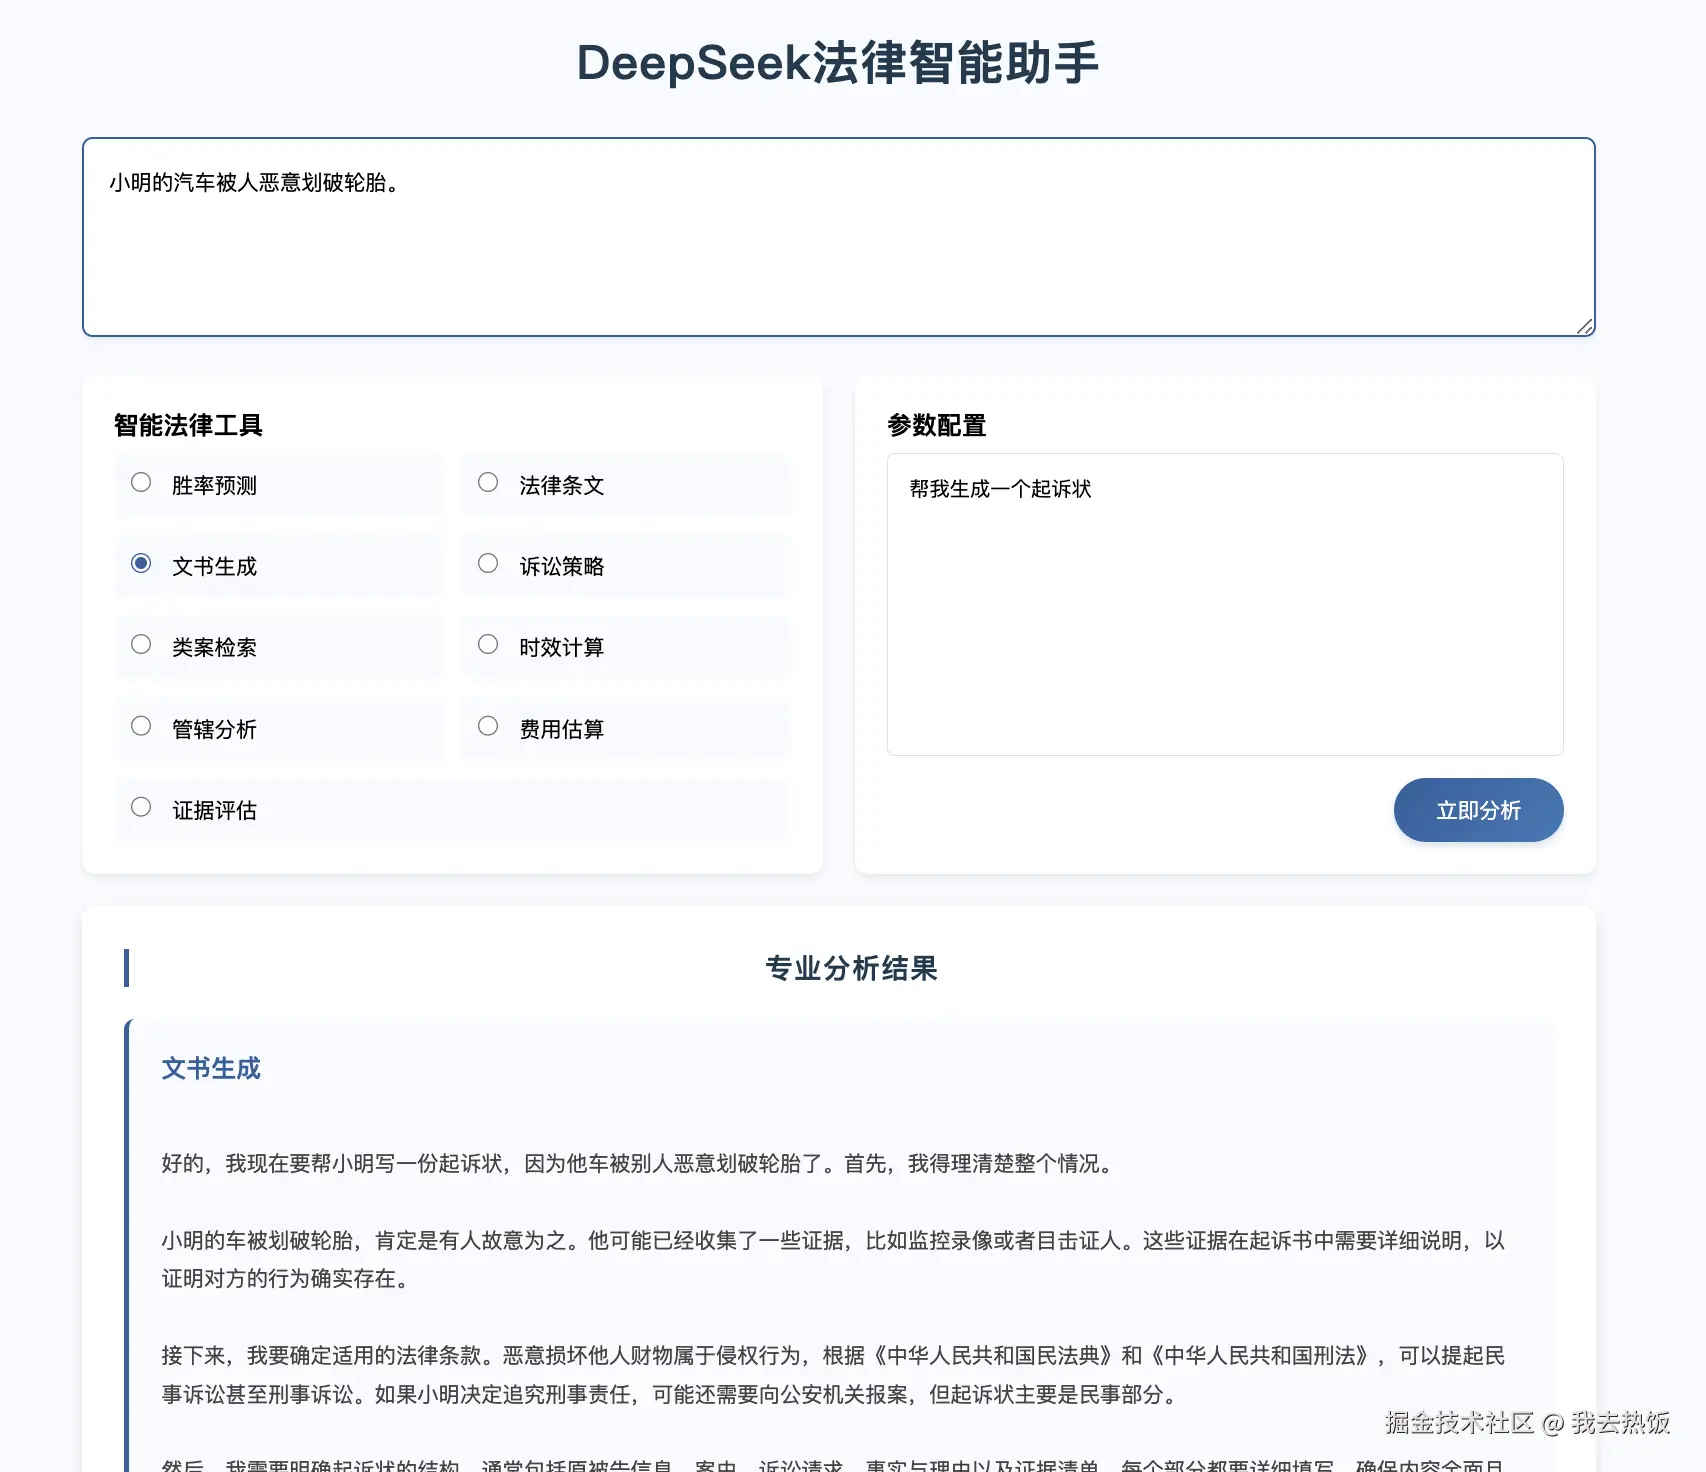Click the 智能法律工具 heading
1706x1472 pixels.
click(x=188, y=425)
